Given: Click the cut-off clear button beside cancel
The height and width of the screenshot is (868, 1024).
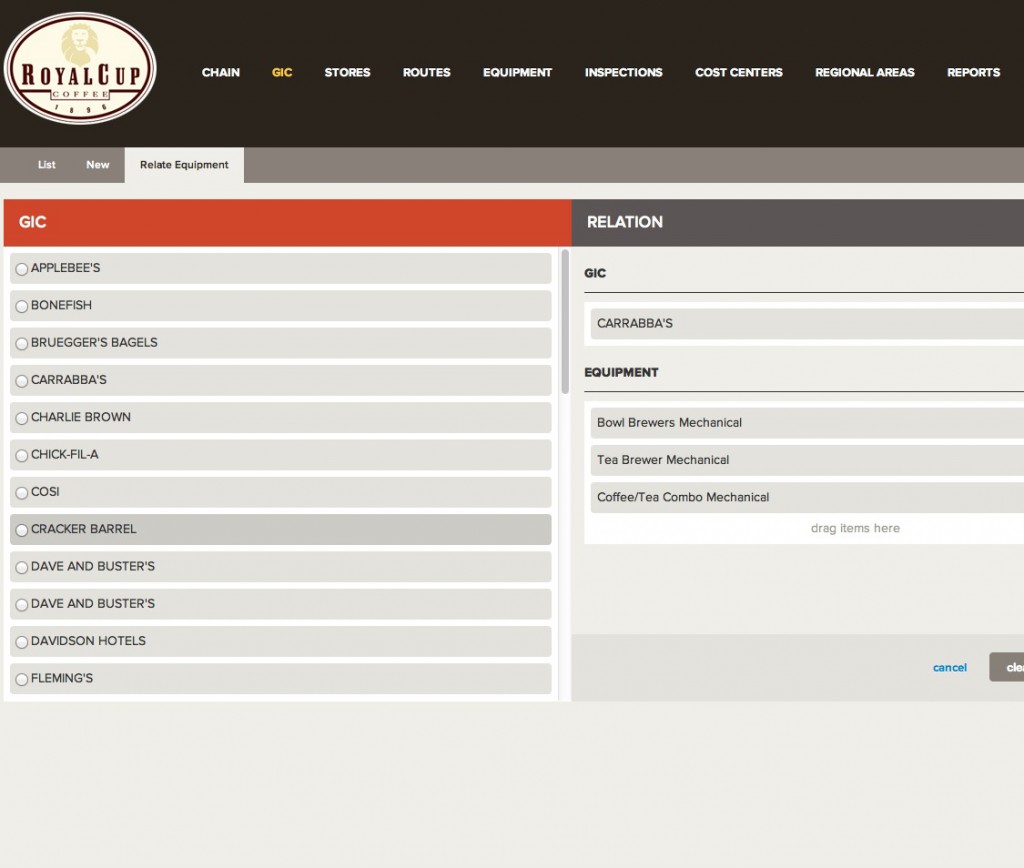Looking at the screenshot, I should [x=1007, y=667].
